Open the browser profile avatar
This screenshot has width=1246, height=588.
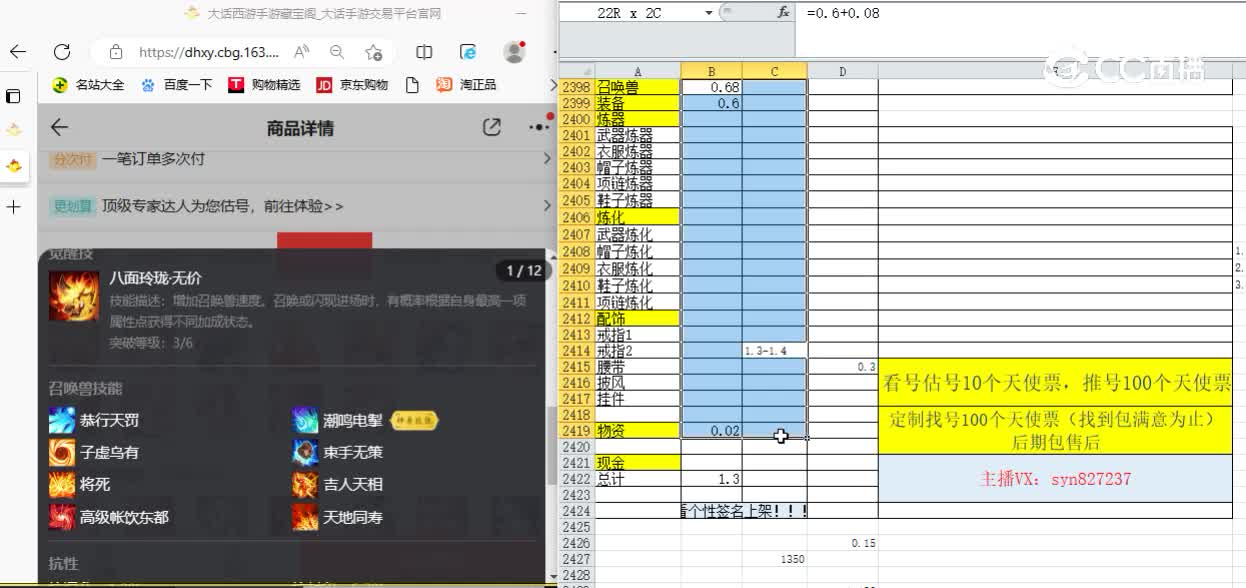coord(514,52)
